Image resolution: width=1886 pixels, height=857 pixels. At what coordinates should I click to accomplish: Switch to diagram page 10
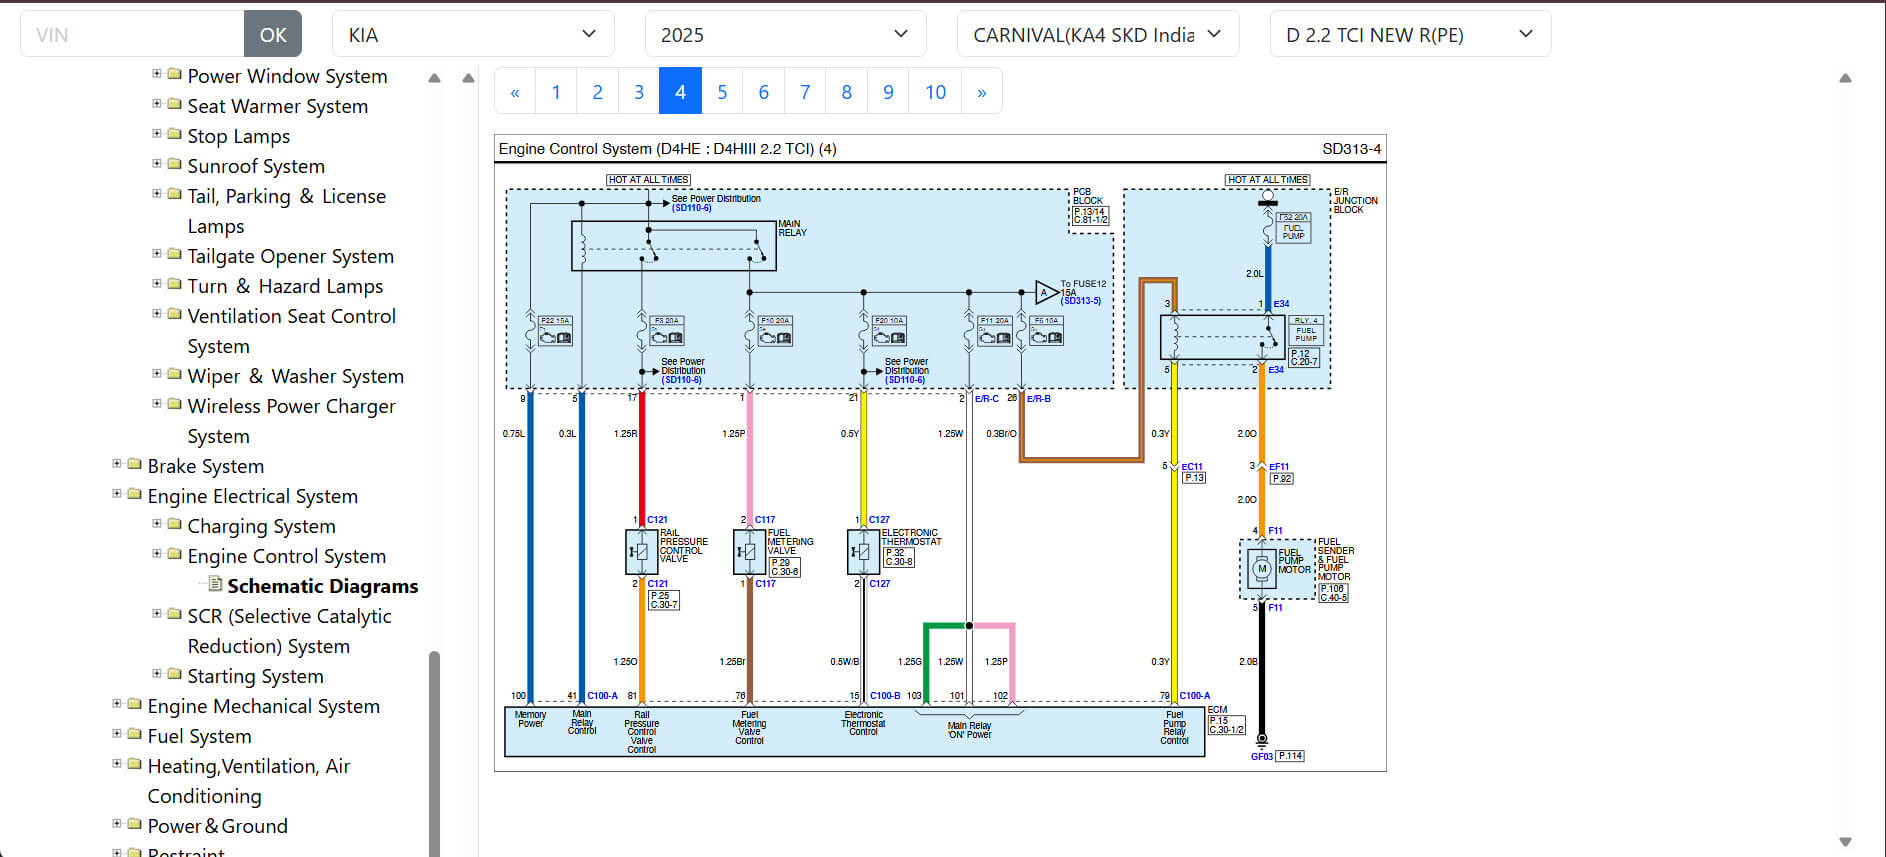click(935, 92)
